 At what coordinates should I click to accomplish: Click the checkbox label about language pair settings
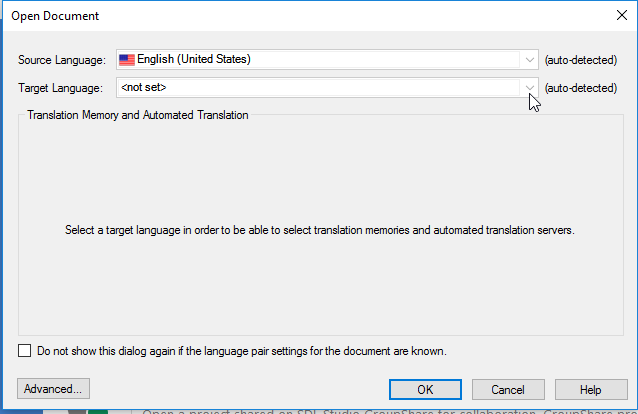(242, 351)
